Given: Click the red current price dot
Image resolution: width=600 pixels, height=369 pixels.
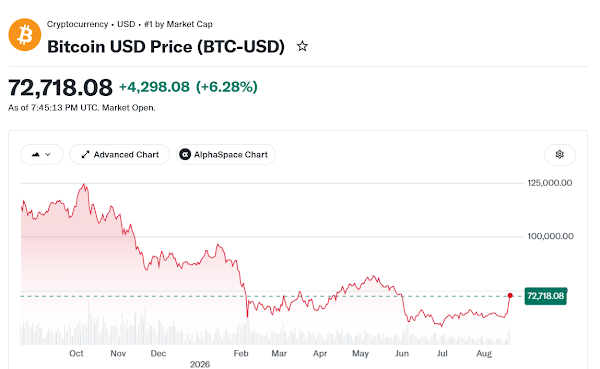Looking at the screenshot, I should tap(510, 296).
